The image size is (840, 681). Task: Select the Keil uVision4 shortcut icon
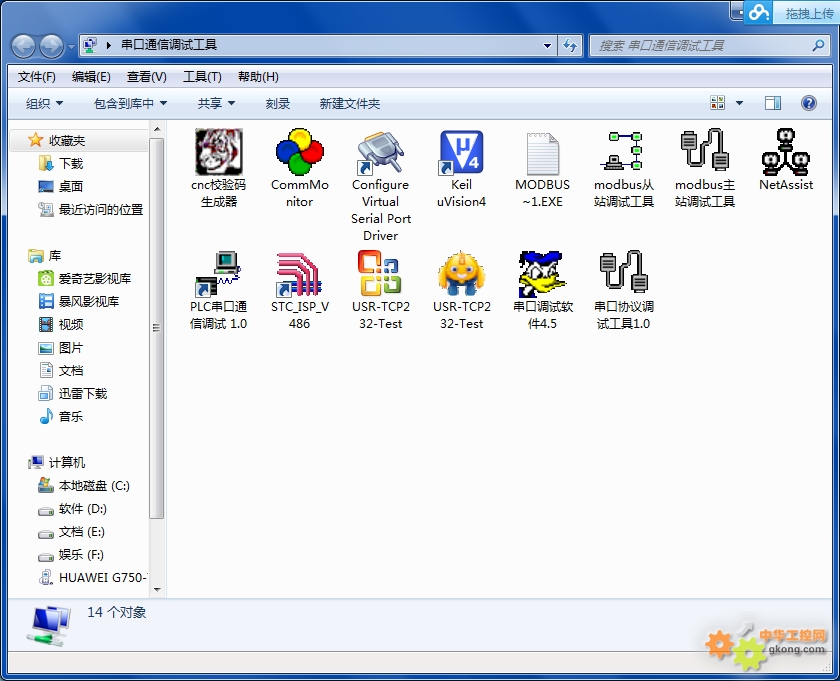pos(461,153)
